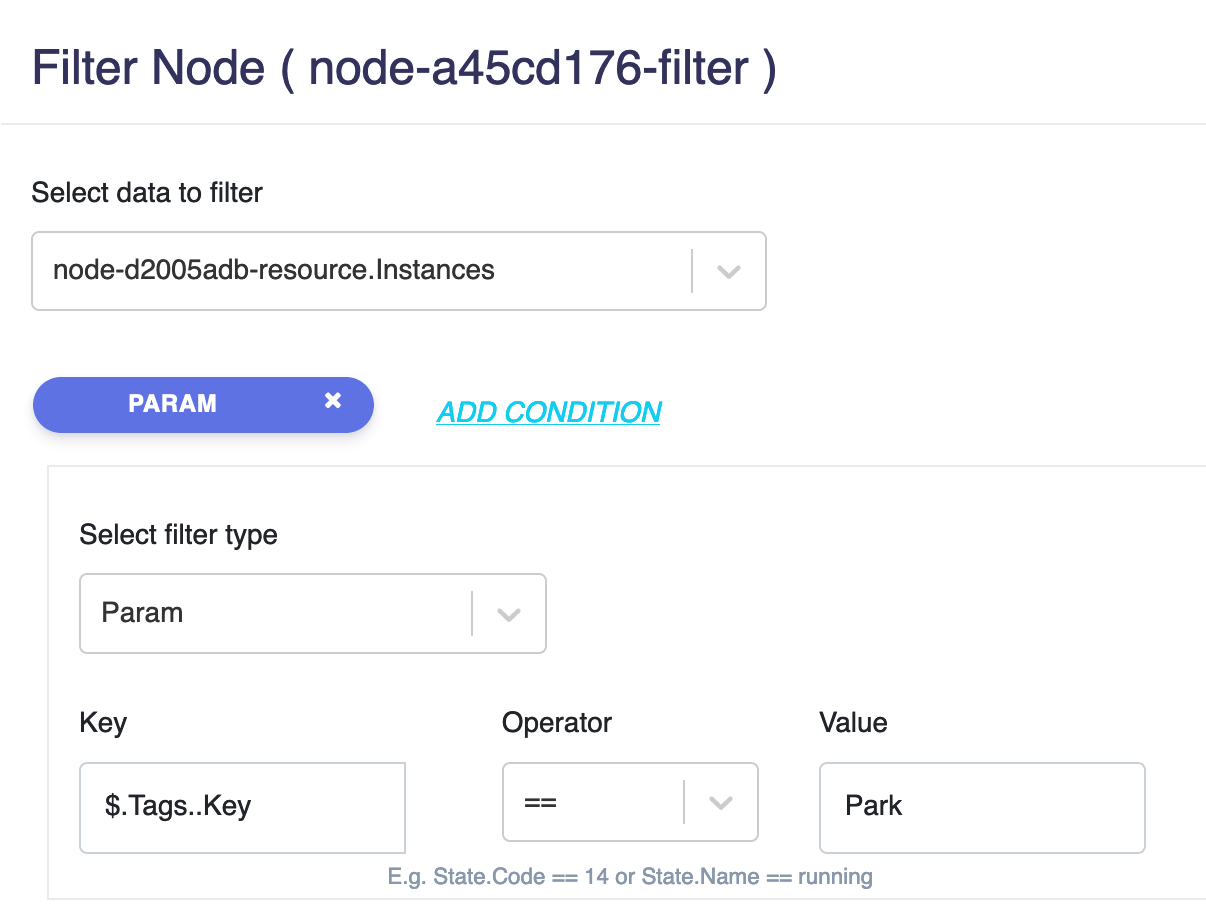Click the 'Select data to filter' label
The image size is (1206, 923).
click(147, 192)
